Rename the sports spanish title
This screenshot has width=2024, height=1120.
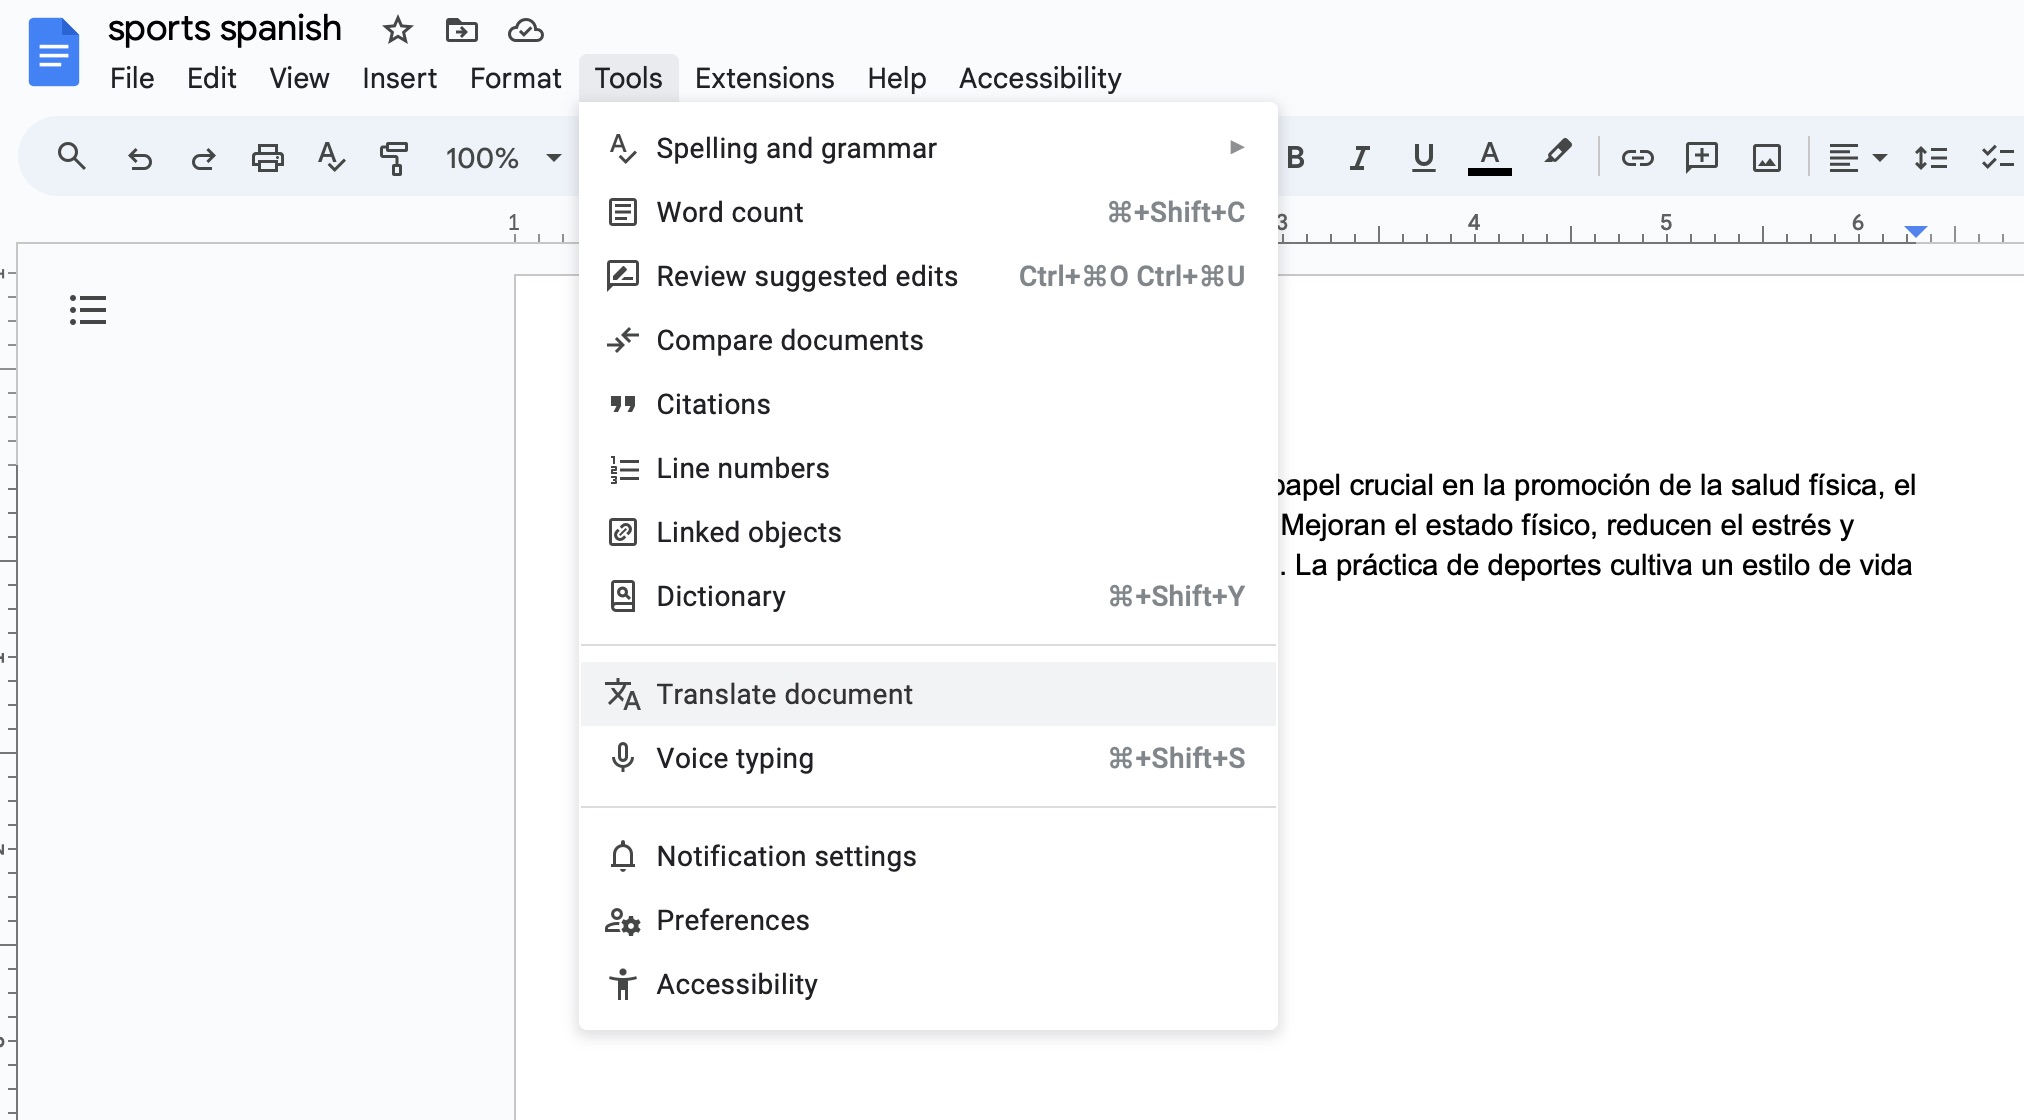pos(224,29)
